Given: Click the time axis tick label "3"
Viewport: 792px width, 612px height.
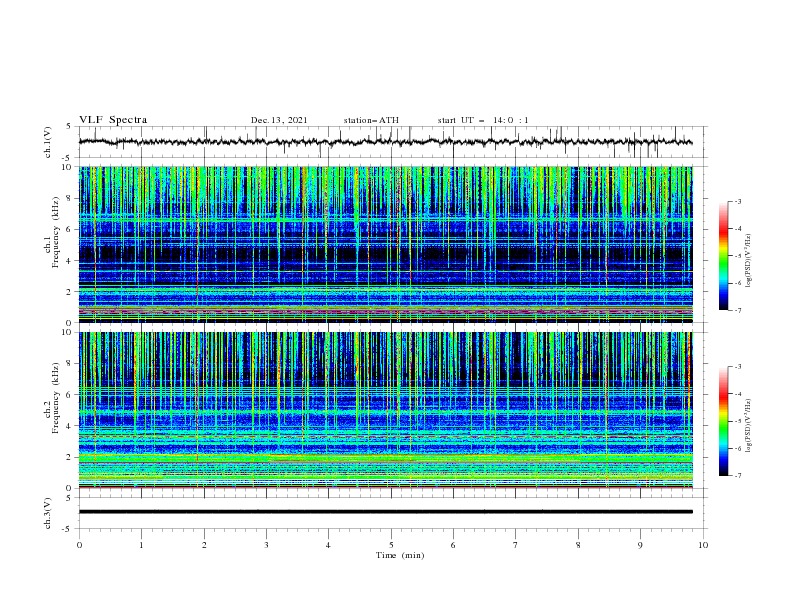Looking at the screenshot, I should point(266,545).
